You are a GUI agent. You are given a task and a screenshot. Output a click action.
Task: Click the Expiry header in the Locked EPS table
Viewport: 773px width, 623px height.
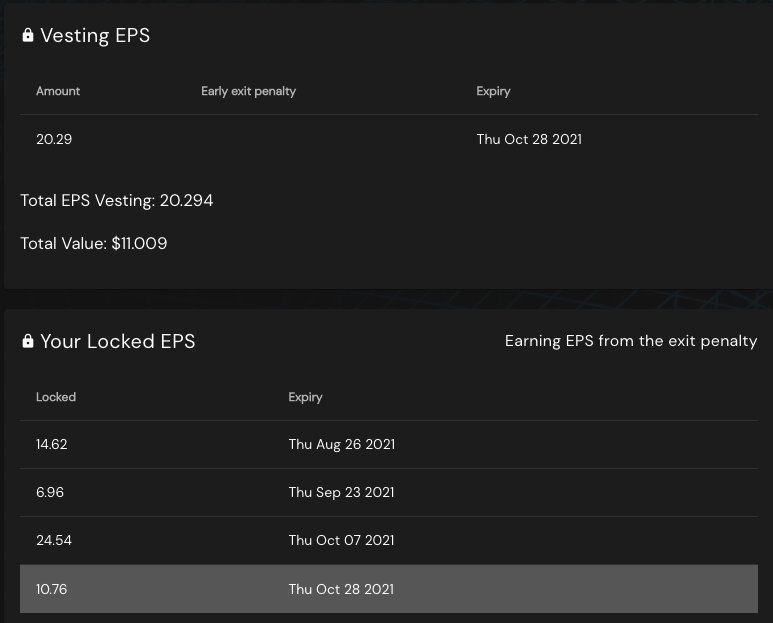tap(305, 397)
